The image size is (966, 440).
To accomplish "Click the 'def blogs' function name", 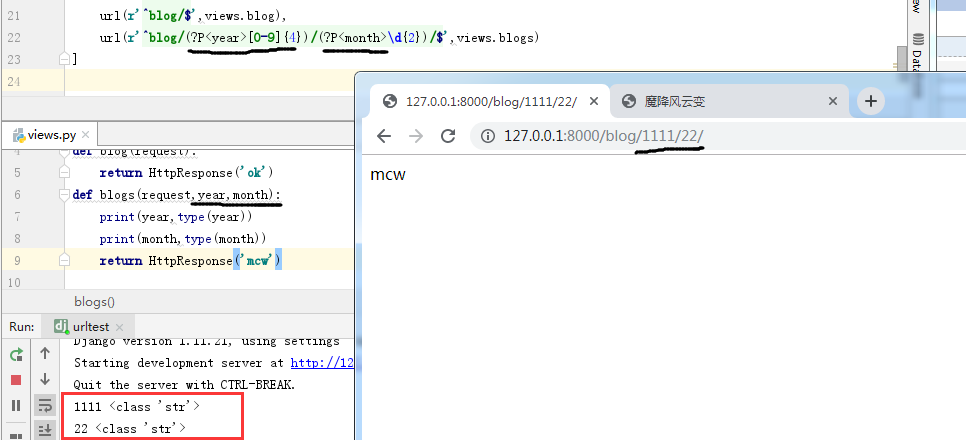I will coord(117,195).
